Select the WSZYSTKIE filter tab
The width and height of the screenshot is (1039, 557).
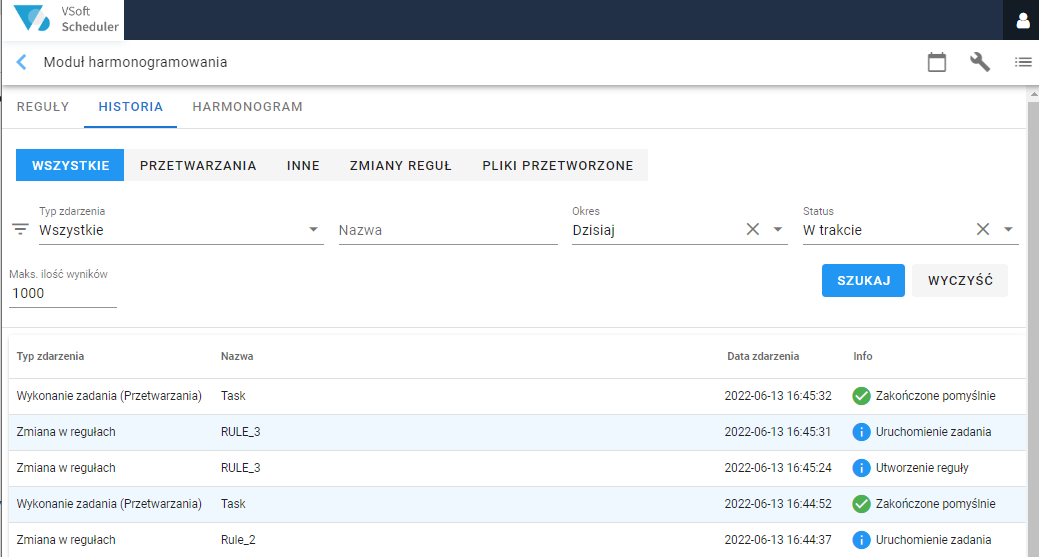(70, 166)
